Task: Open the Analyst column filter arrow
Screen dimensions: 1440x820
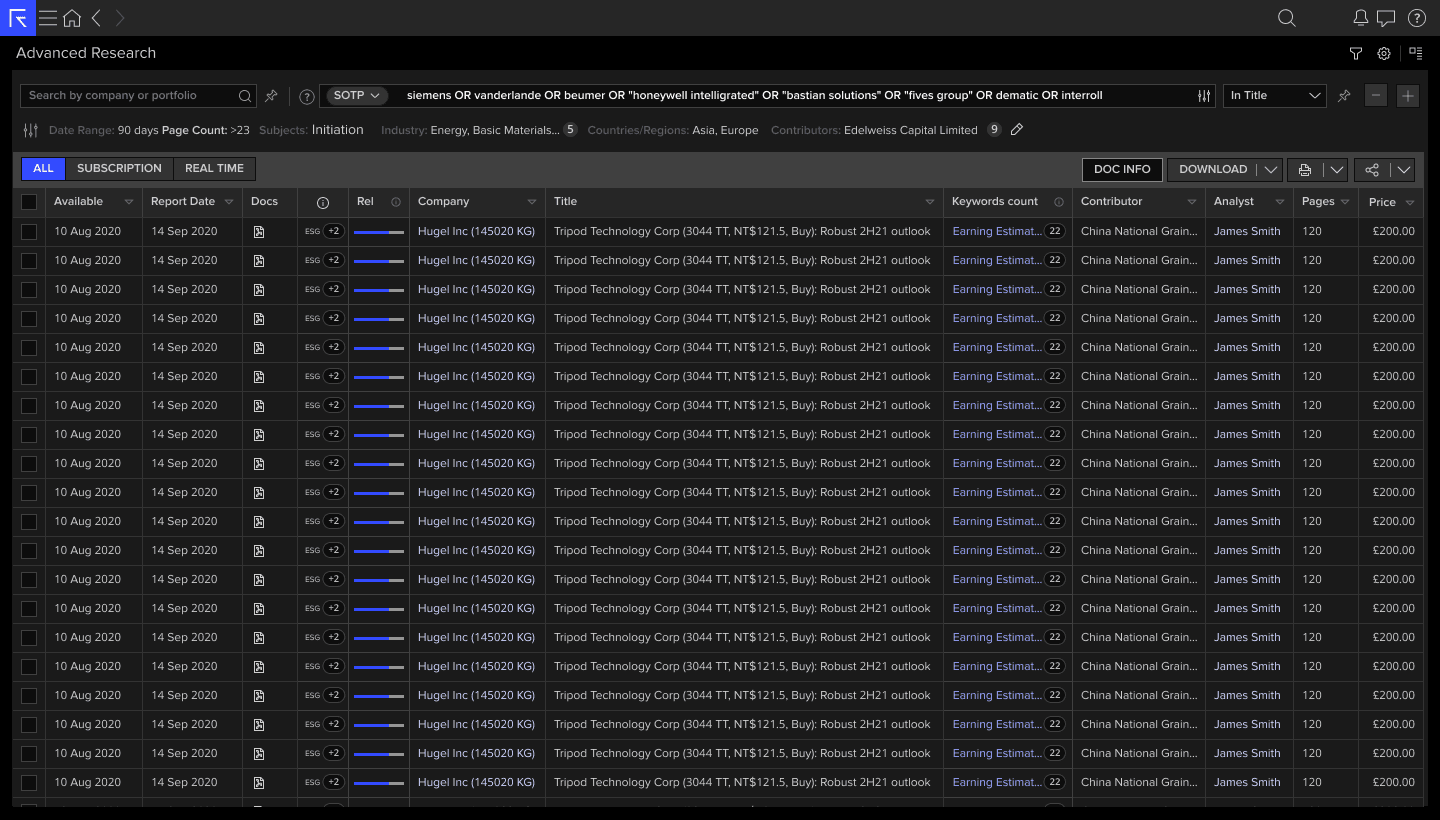Action: [x=1280, y=202]
